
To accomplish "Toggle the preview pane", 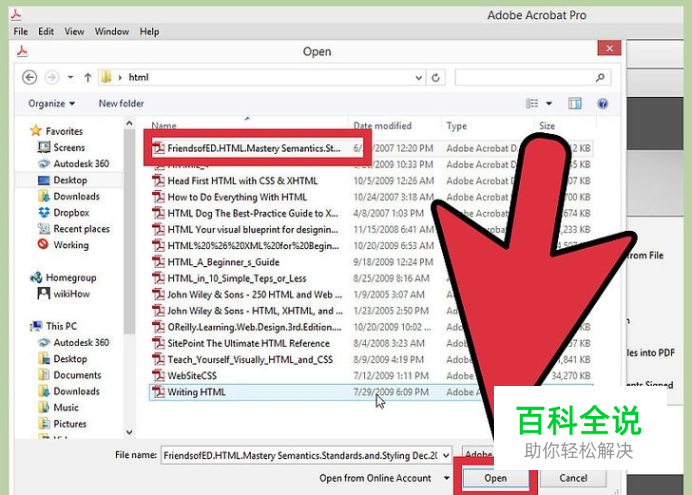I will pos(575,104).
